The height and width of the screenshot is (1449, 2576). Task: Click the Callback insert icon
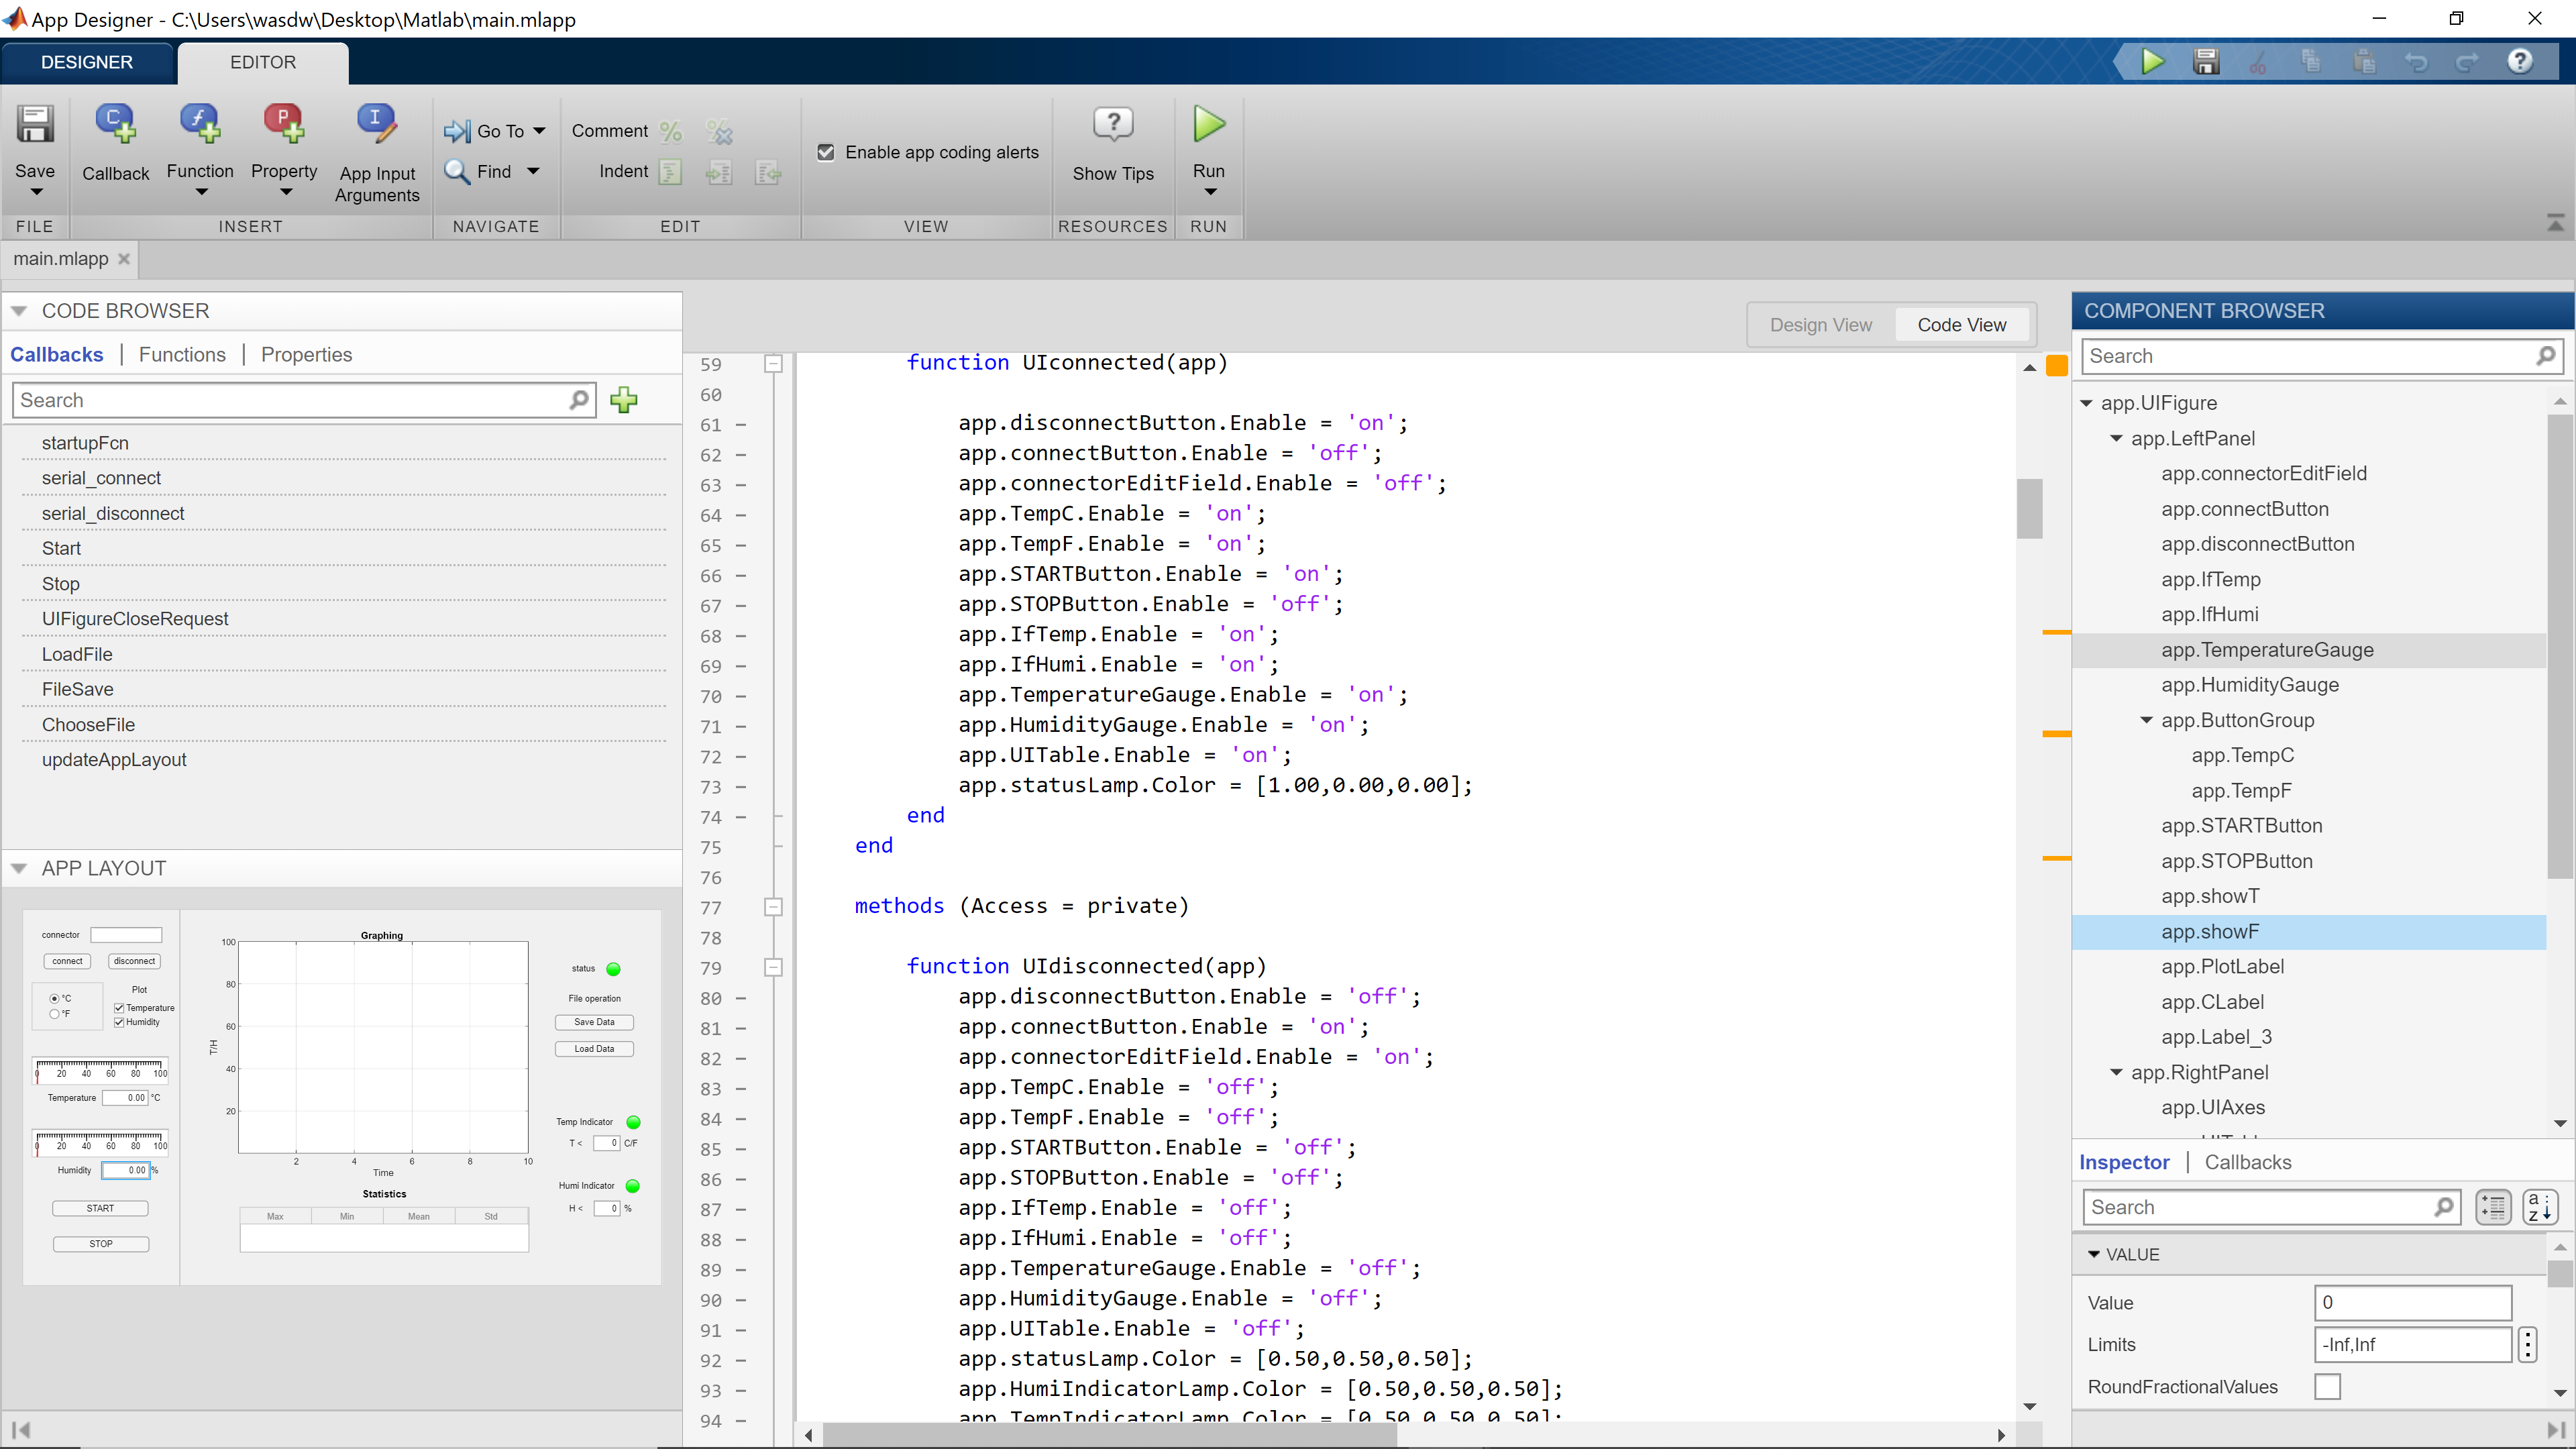115,126
